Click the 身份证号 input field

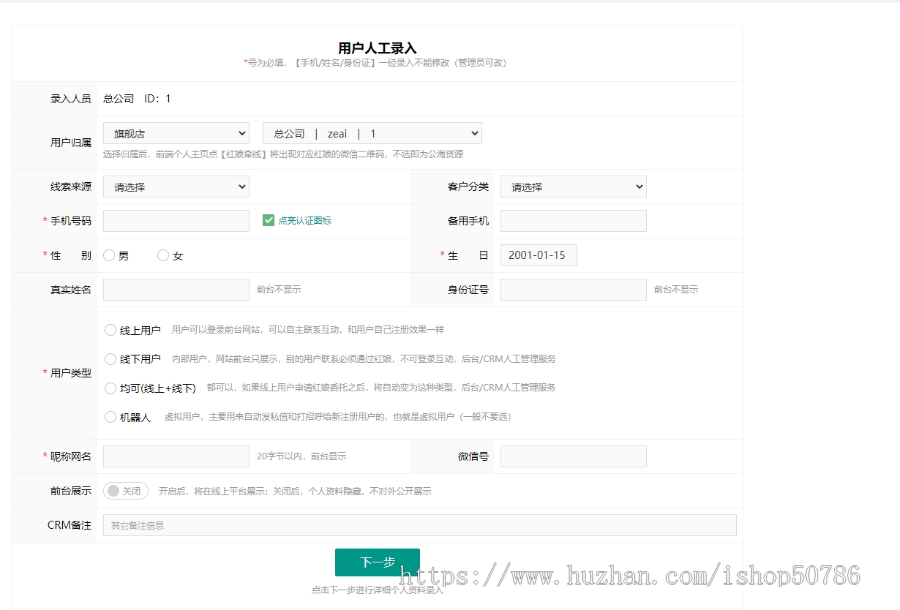click(573, 290)
